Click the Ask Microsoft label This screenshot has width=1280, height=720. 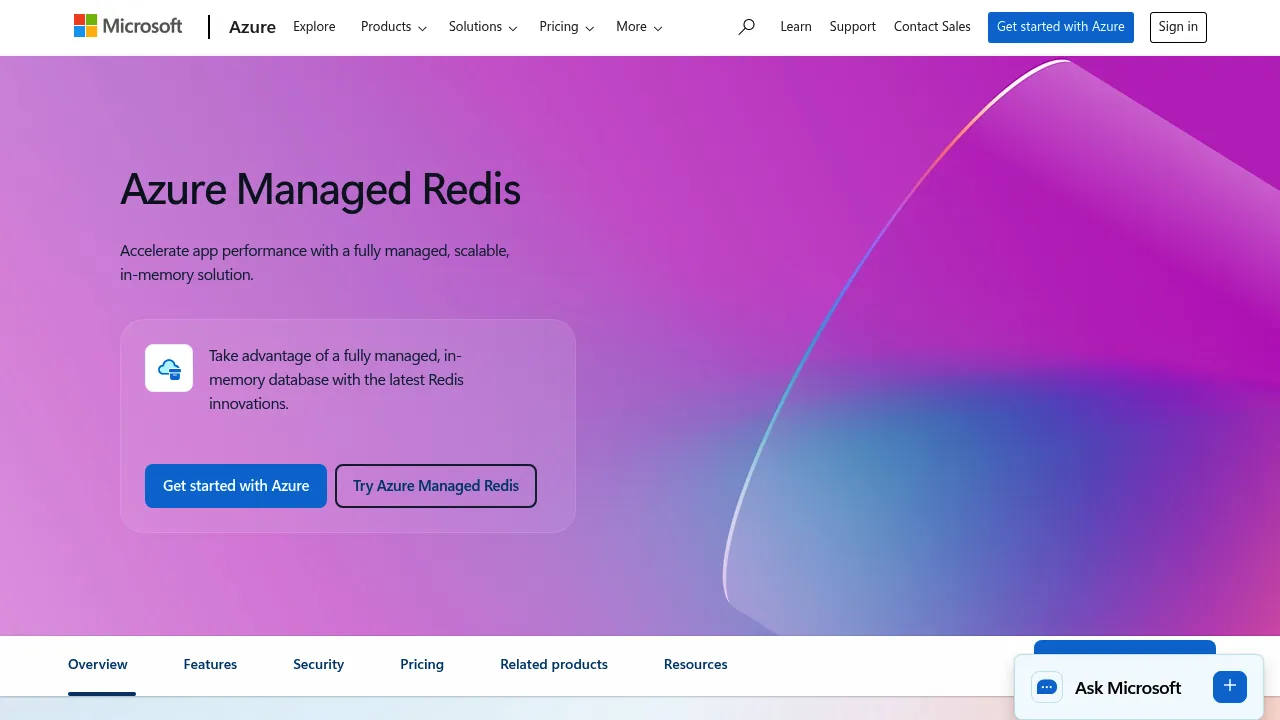(x=1128, y=688)
